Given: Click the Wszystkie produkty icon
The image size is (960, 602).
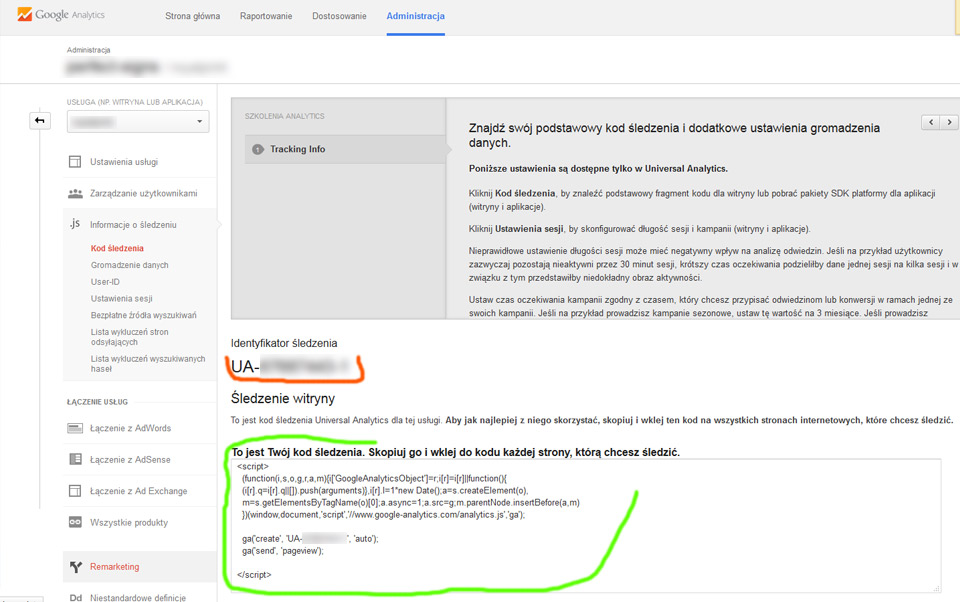Looking at the screenshot, I should click(75, 522).
